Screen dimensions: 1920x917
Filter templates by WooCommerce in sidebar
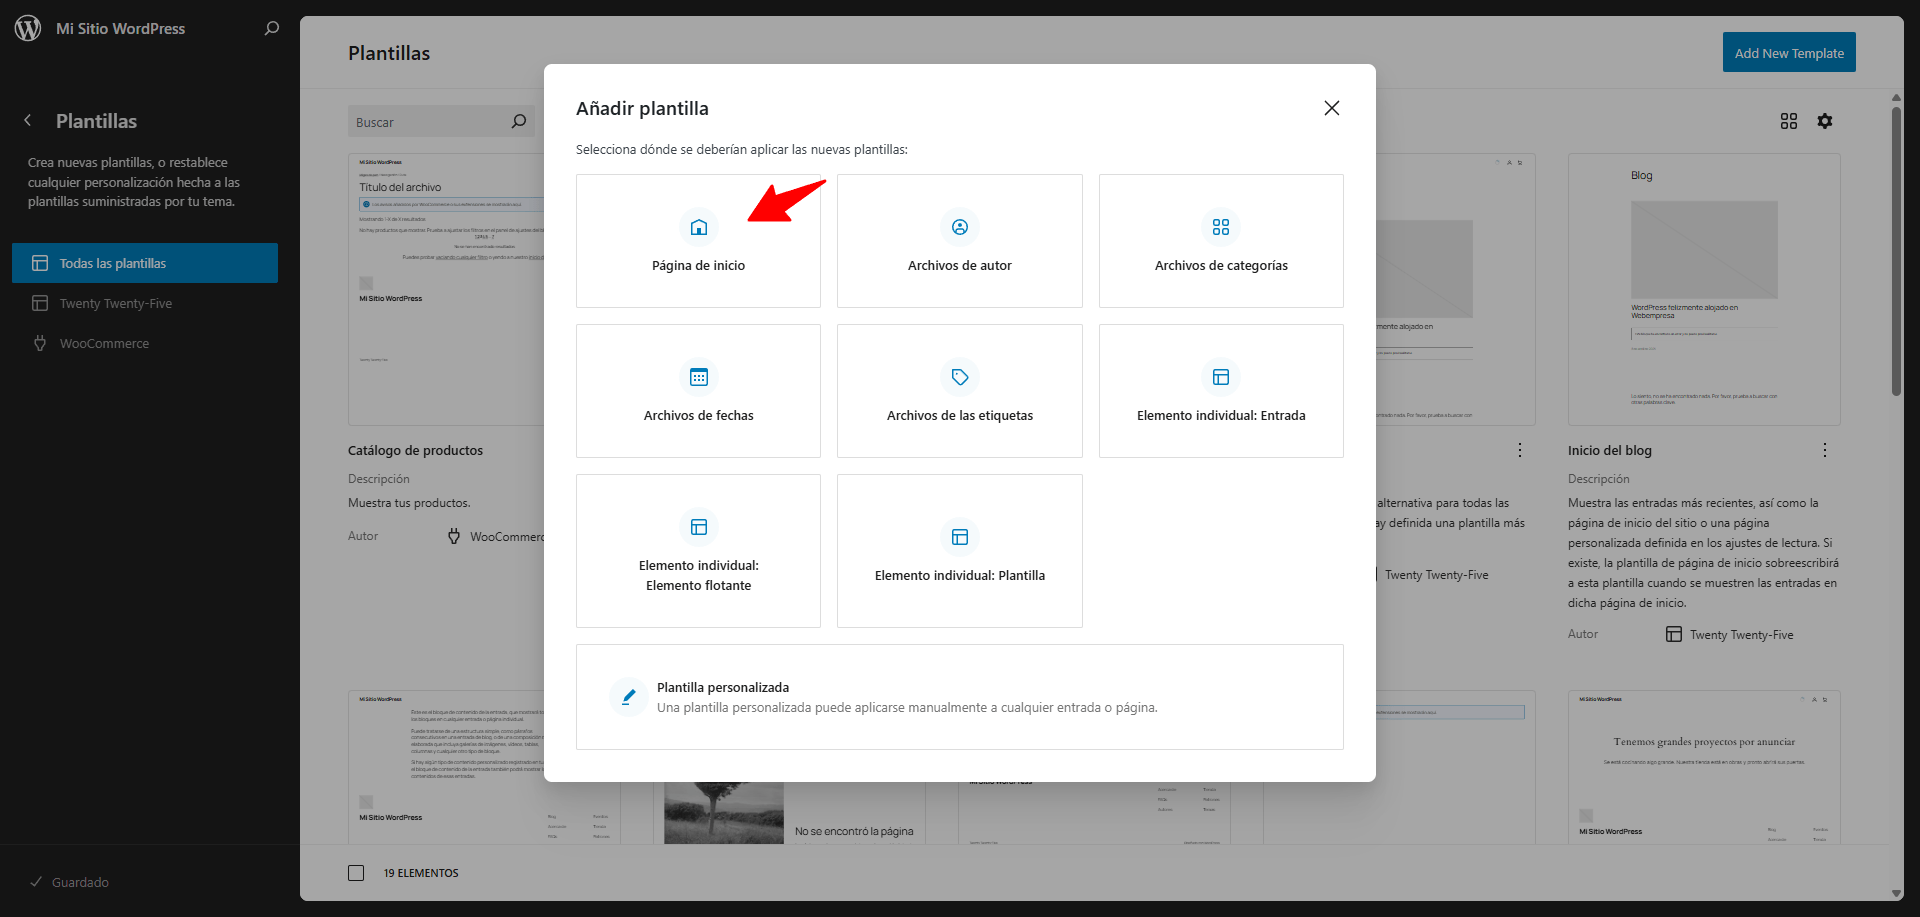click(x=104, y=343)
